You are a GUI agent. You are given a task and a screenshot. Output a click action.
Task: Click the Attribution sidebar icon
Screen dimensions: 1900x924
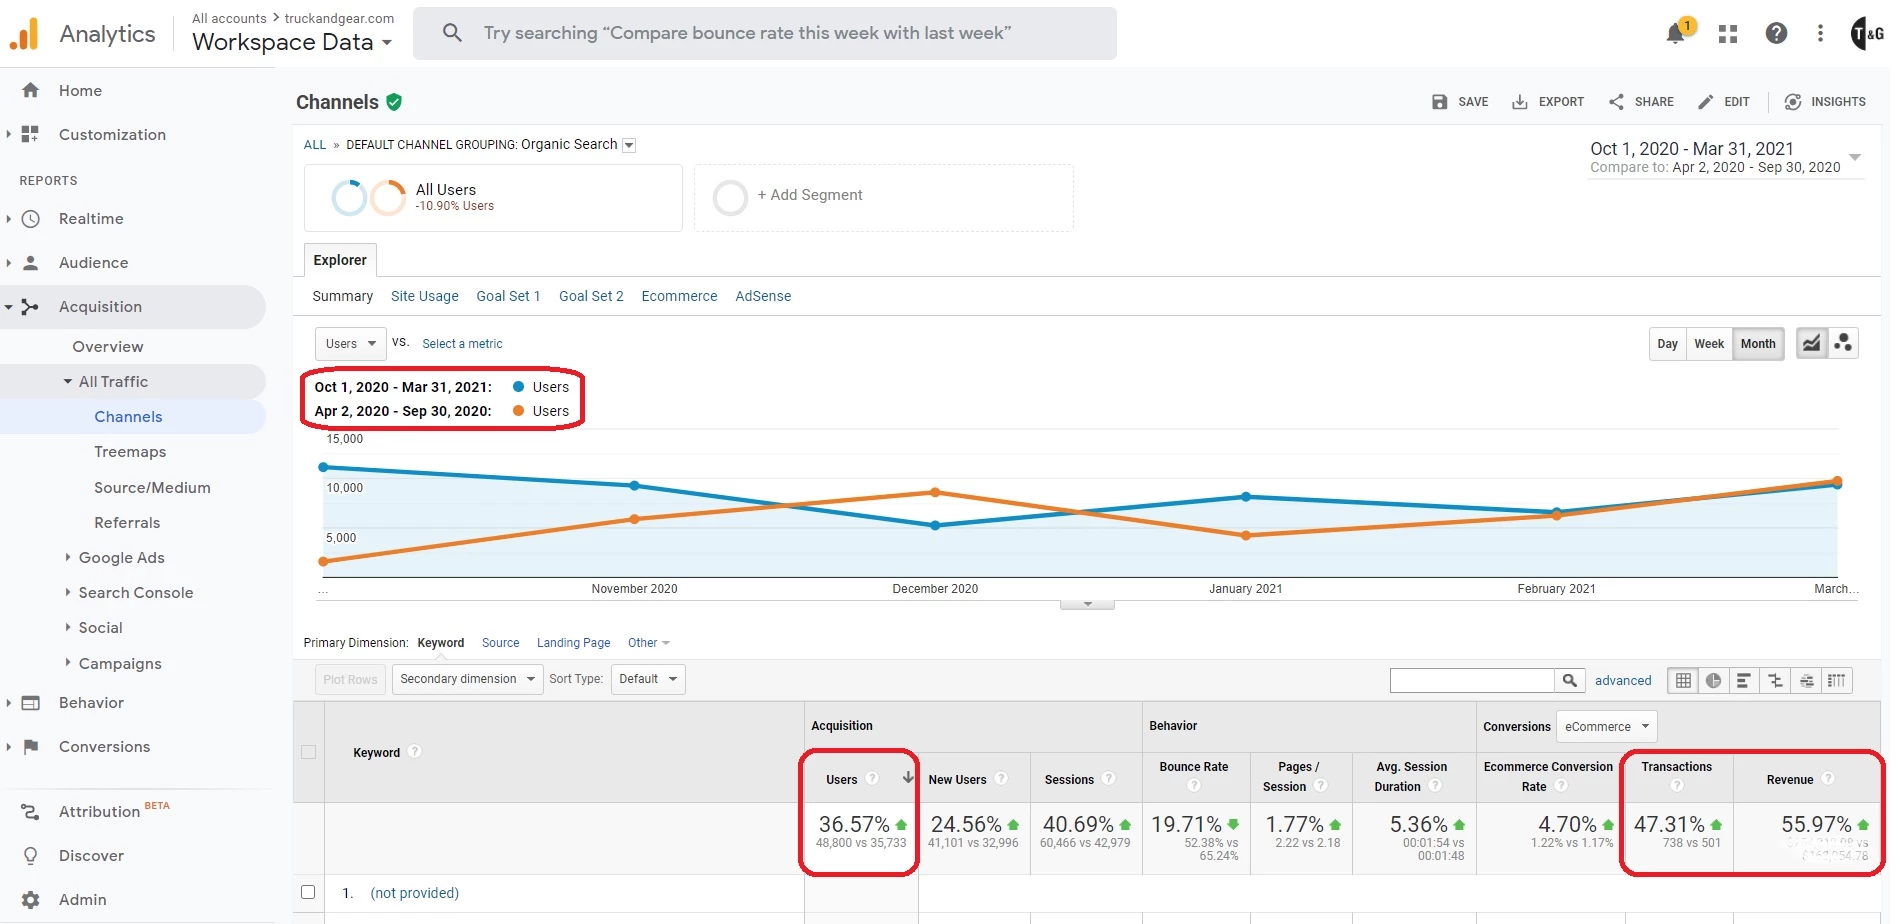(x=31, y=812)
